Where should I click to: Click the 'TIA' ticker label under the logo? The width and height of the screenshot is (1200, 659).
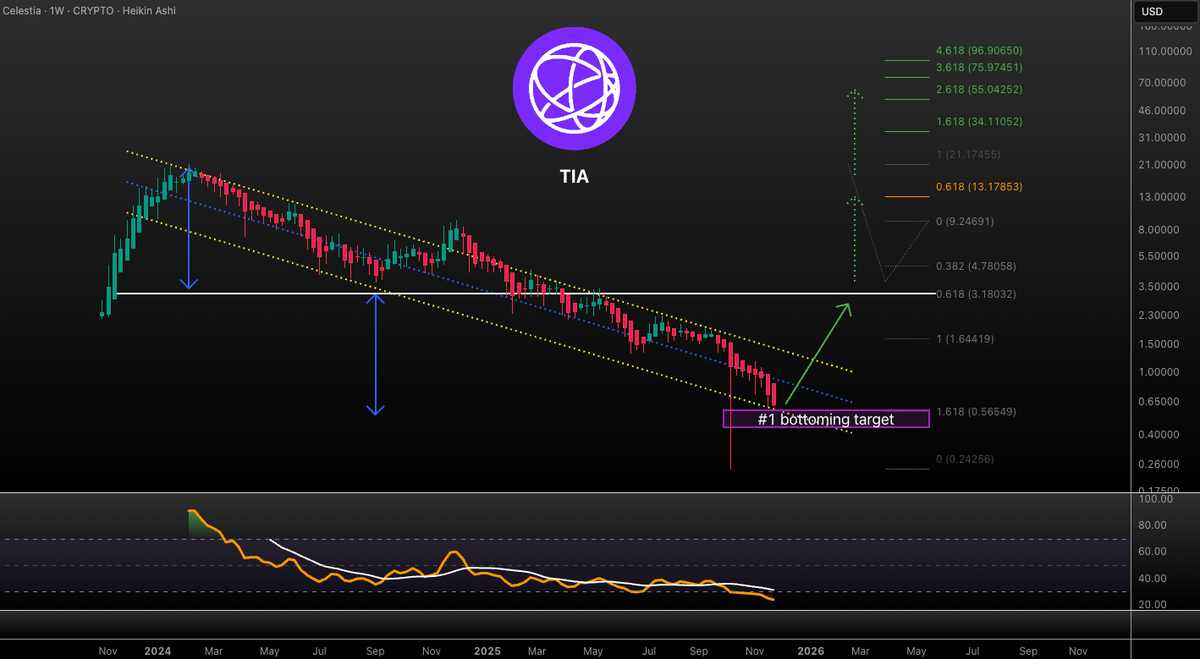(574, 177)
